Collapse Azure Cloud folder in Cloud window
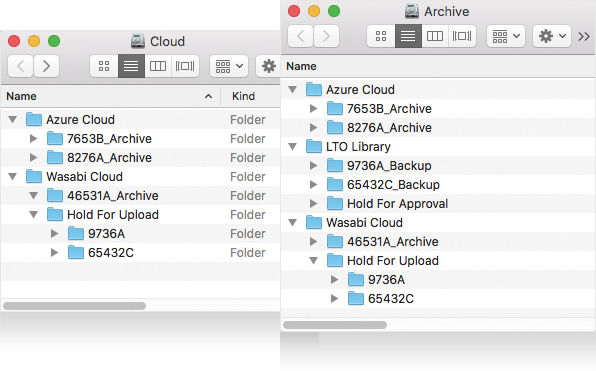Viewport: 596px width, 371px height. 13,120
